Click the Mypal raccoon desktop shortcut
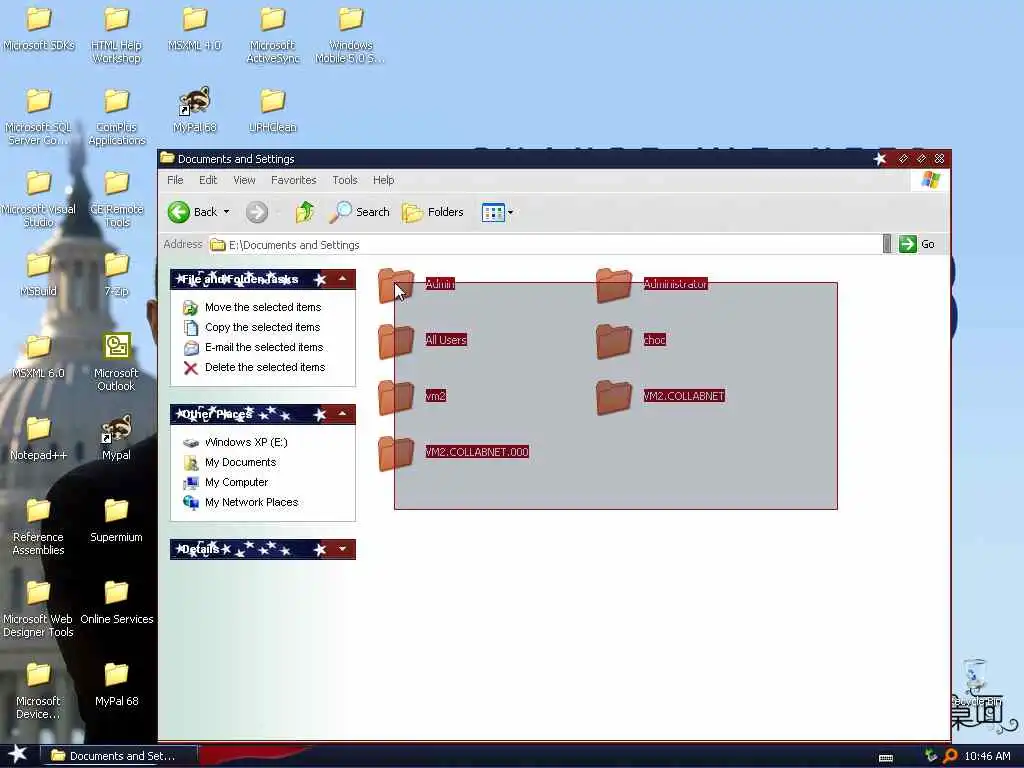This screenshot has width=1024, height=768. pyautogui.click(x=116, y=428)
